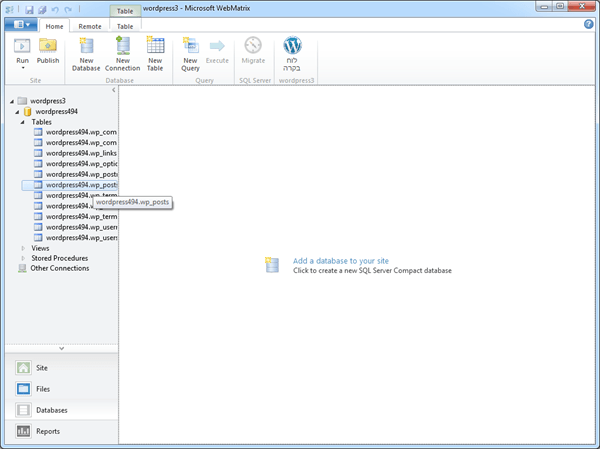Collapse the wordpress3 root node
600x449 pixels.
[x=12, y=101]
